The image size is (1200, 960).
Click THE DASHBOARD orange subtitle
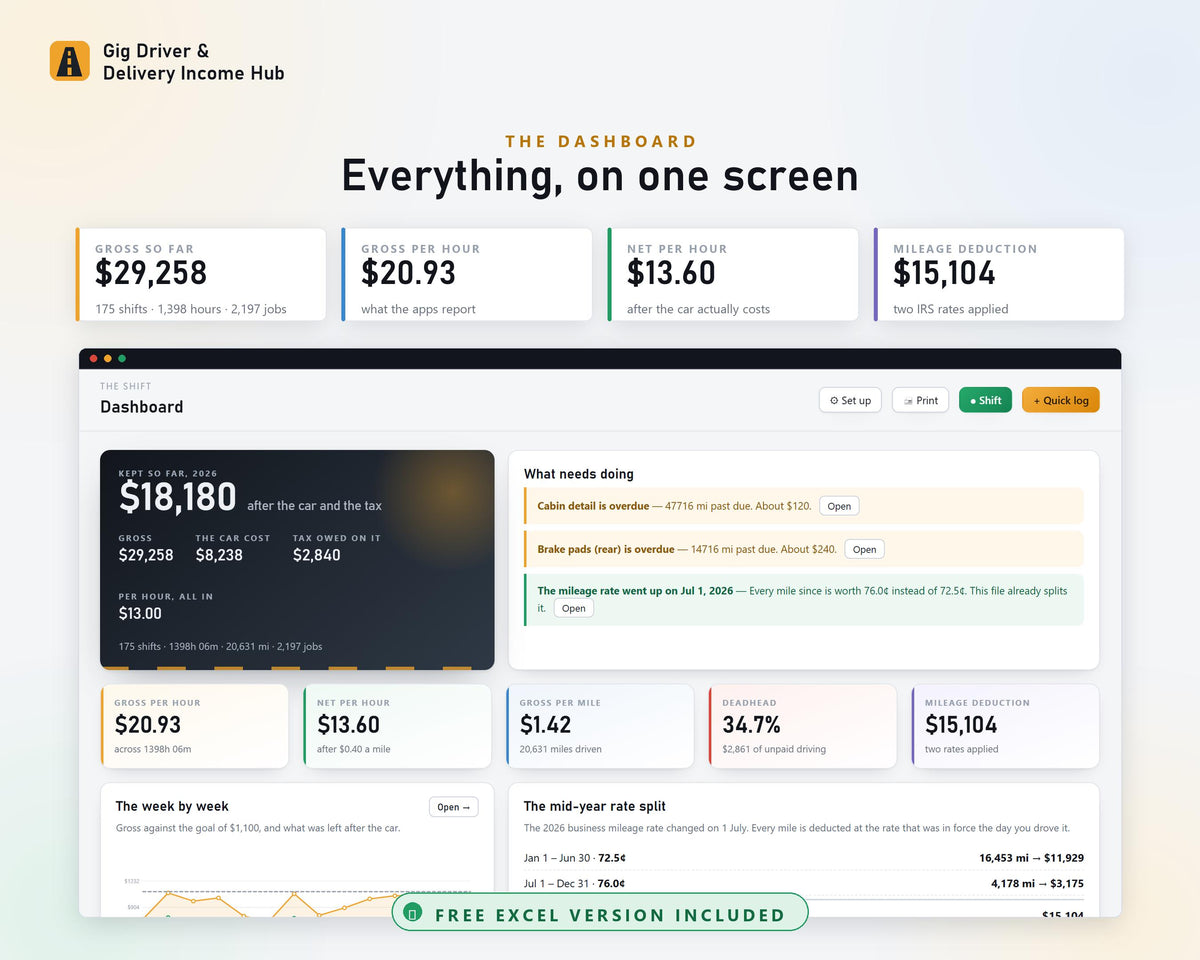pos(601,142)
